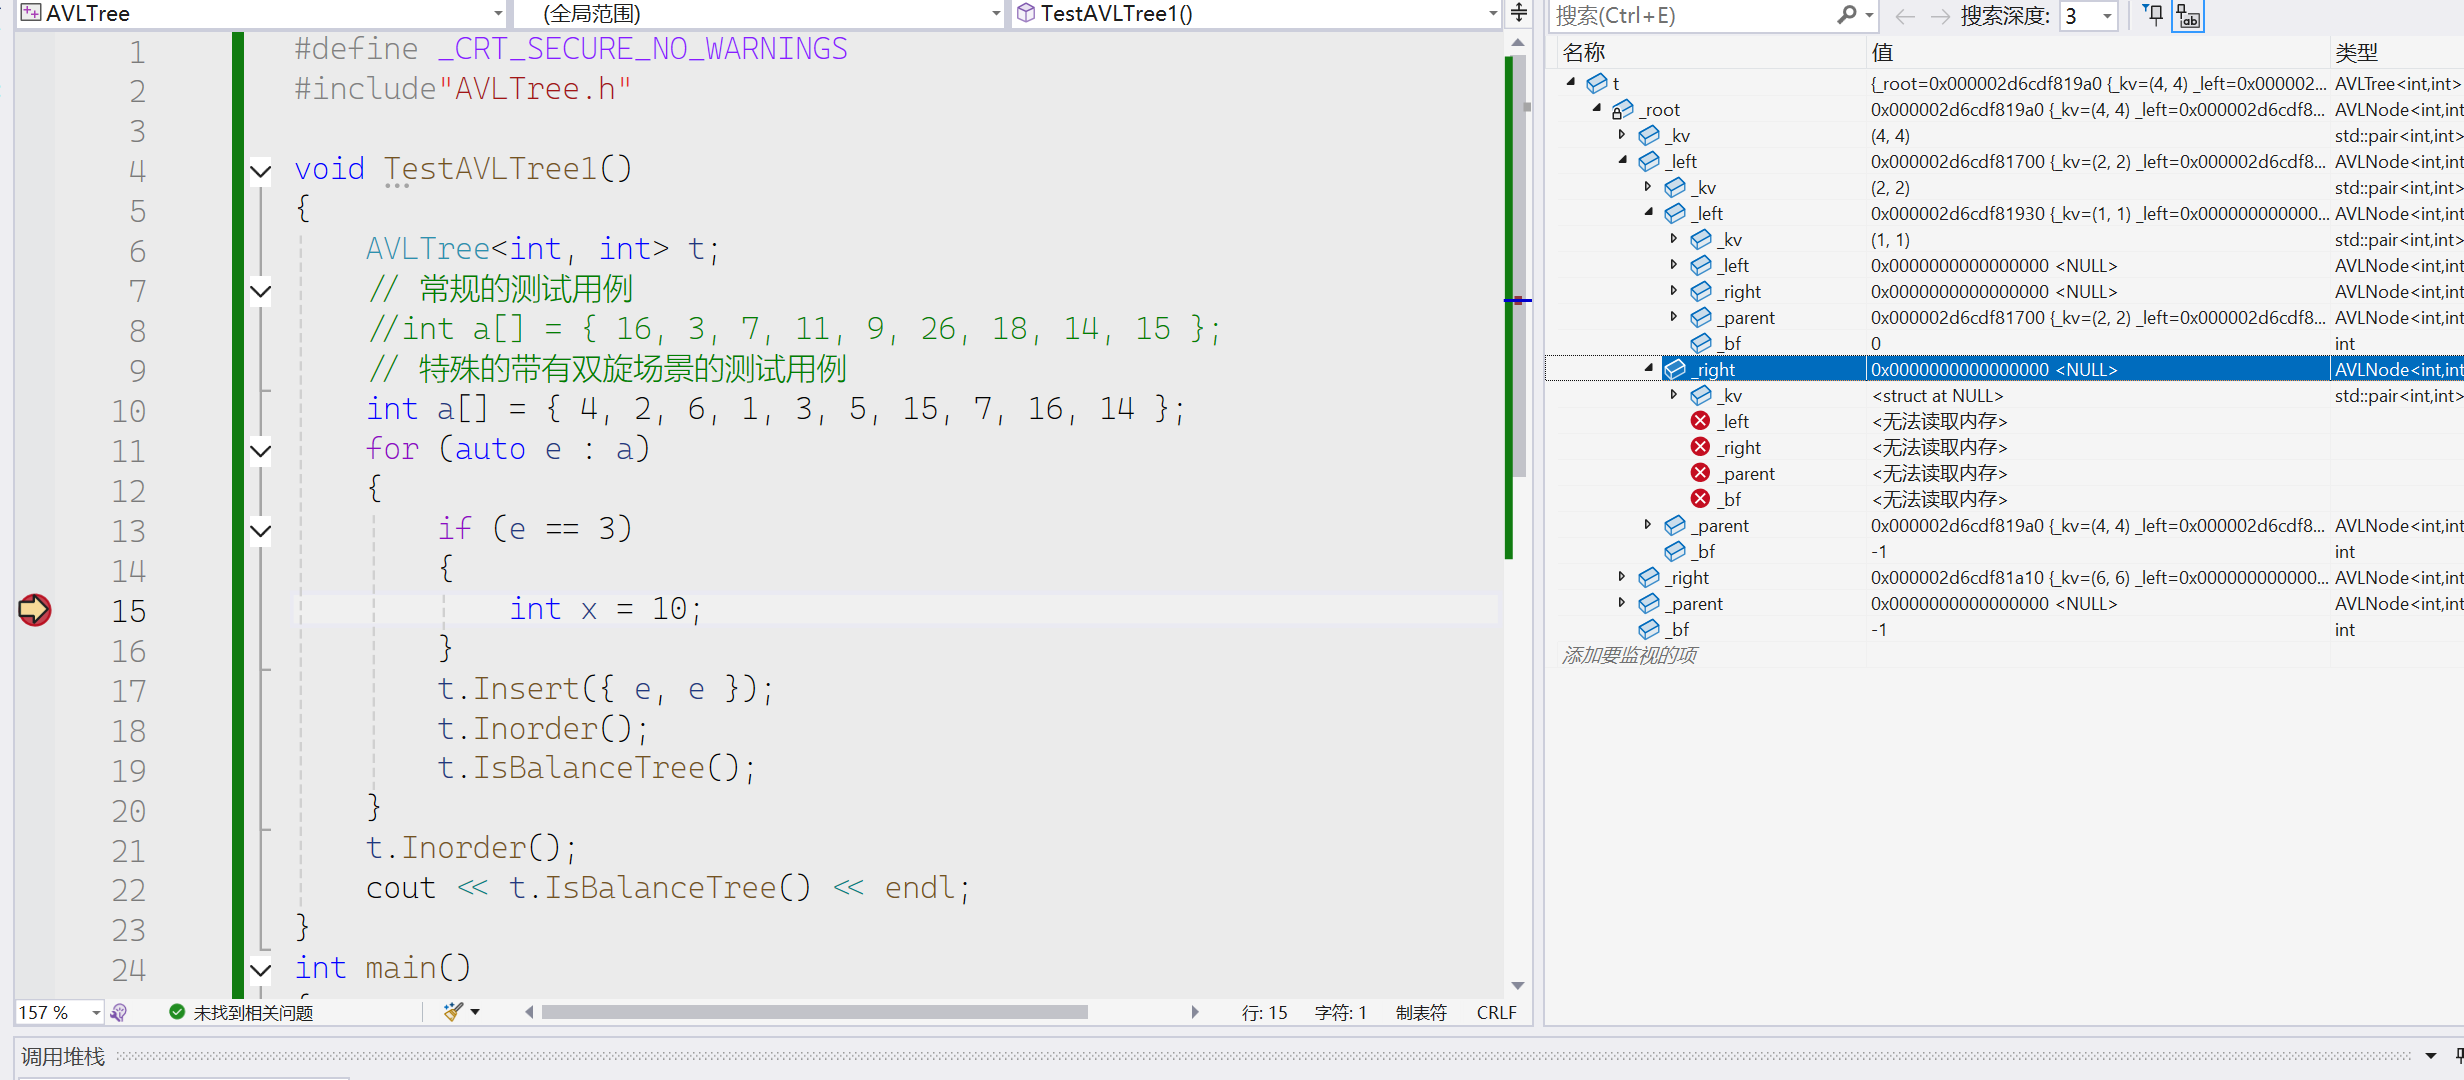This screenshot has height=1080, width=2464.
Task: Click the split editor icon above scrollbar
Action: click(x=1518, y=13)
